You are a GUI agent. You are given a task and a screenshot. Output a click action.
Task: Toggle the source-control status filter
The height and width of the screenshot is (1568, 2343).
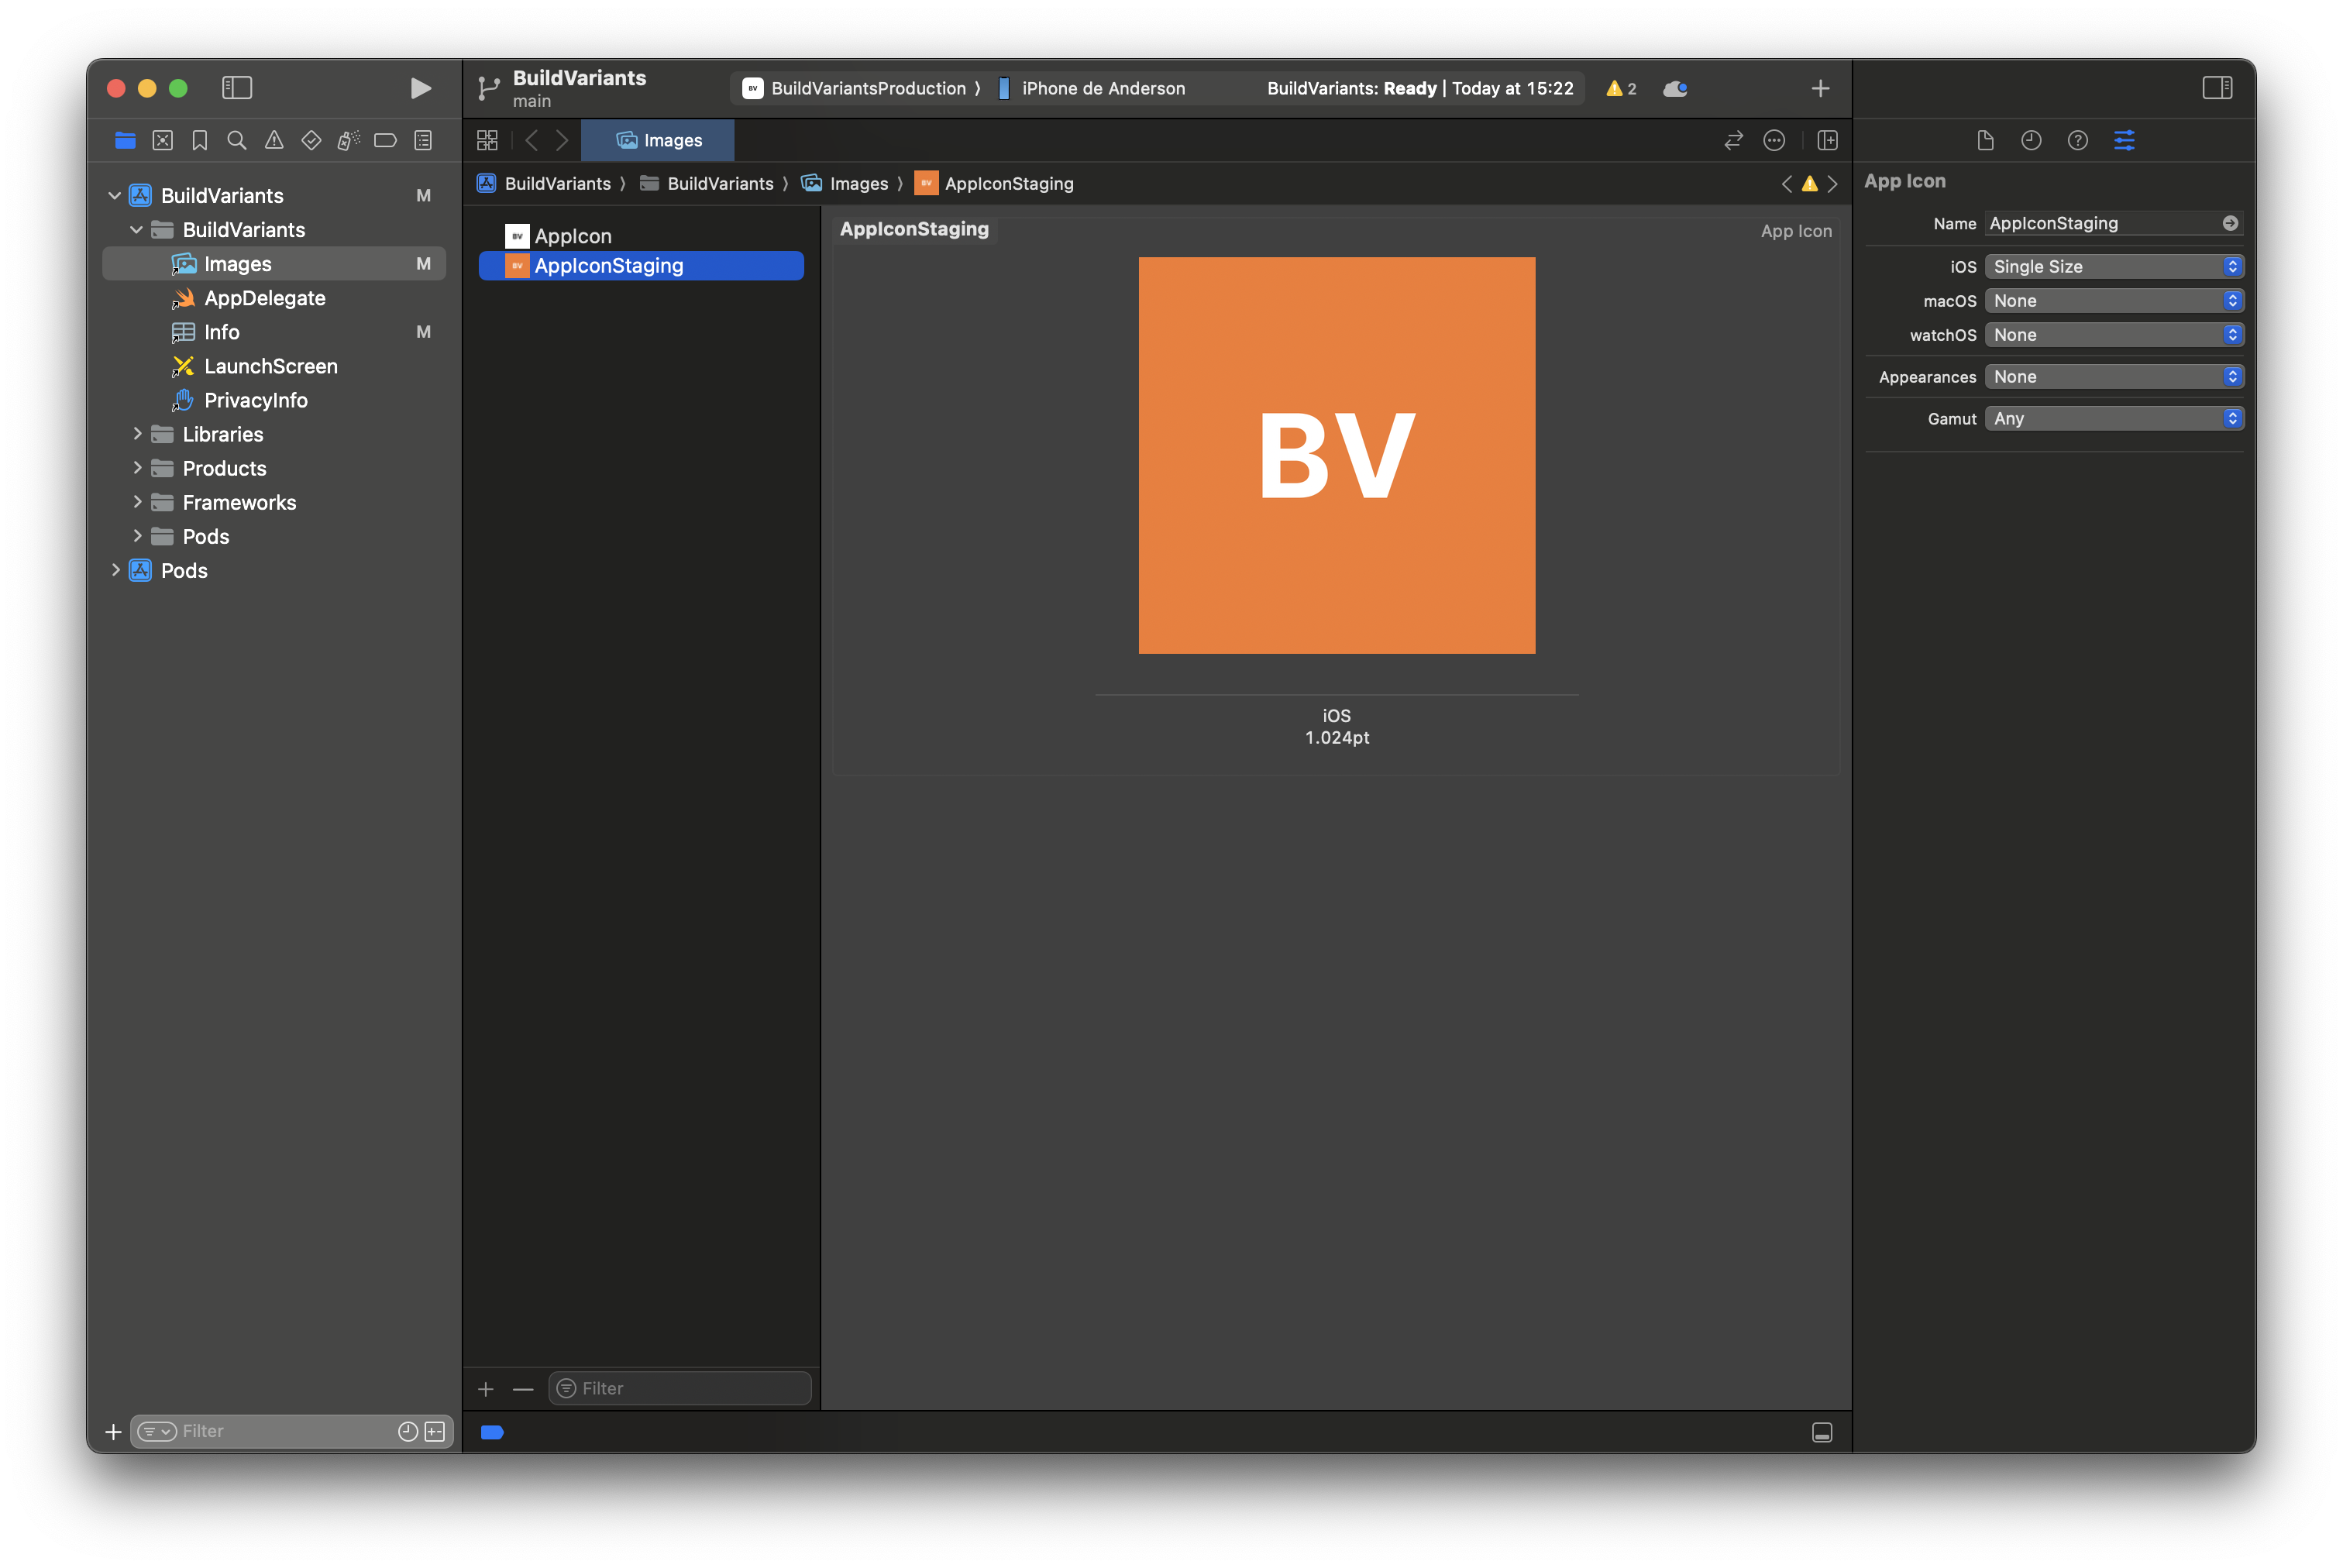pos(435,1431)
